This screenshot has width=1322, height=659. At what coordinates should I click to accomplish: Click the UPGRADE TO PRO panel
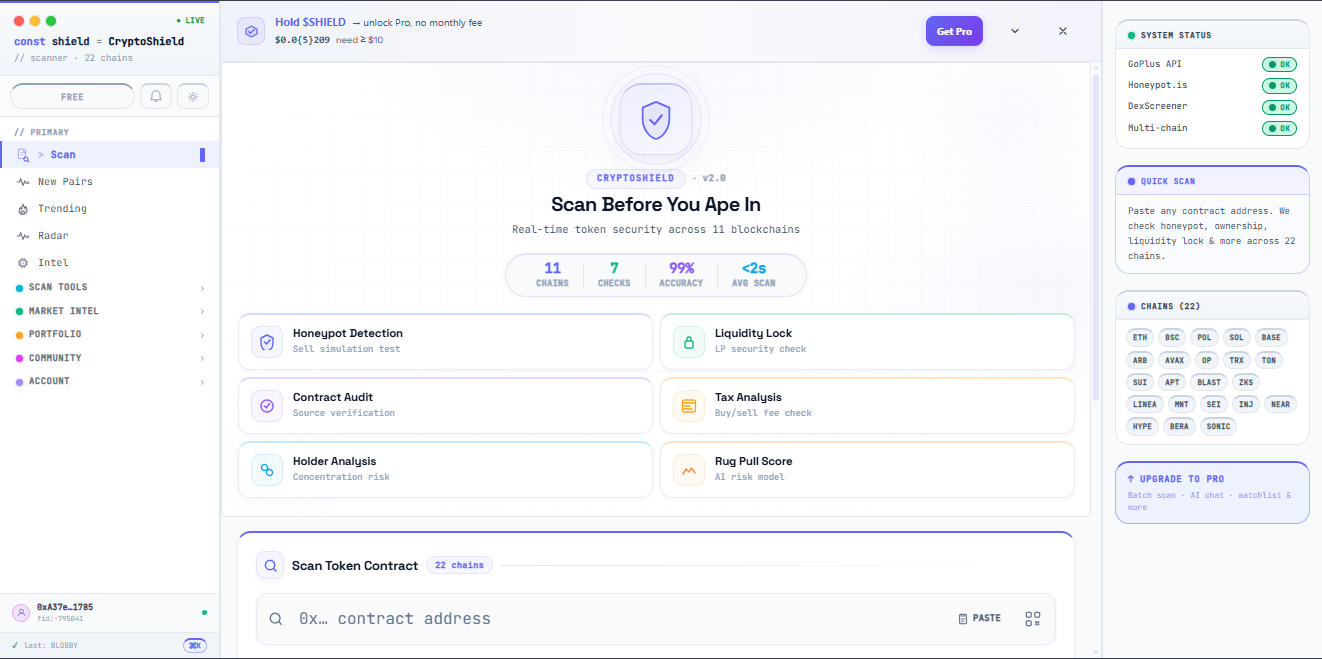tap(1212, 492)
